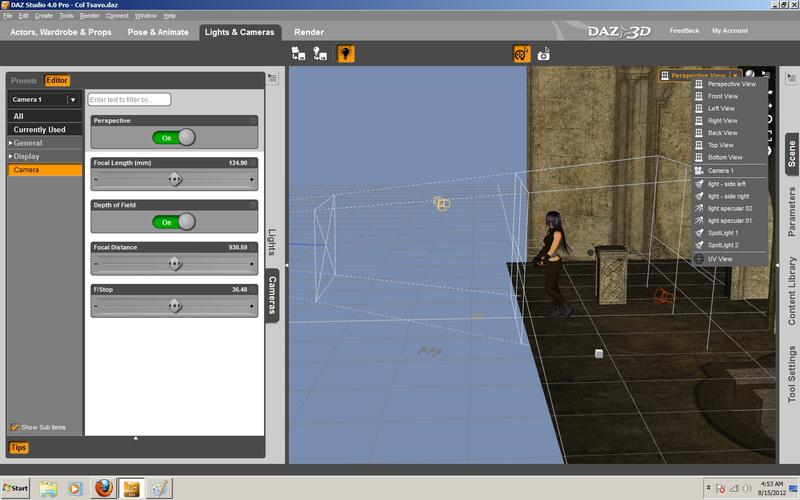Viewport: 800px width, 500px height.
Task: Click the light - side left spotlight icon
Action: pyautogui.click(x=699, y=184)
